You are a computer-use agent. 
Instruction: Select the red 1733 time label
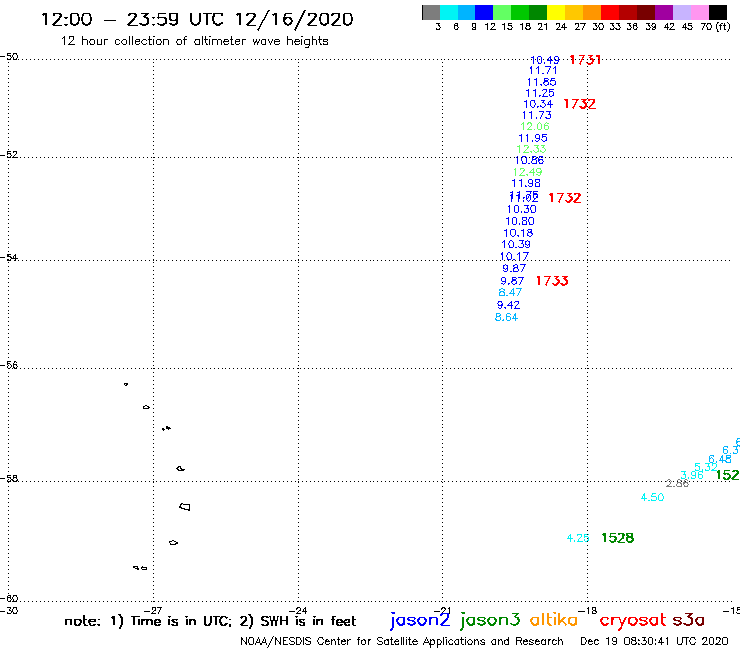tap(552, 281)
